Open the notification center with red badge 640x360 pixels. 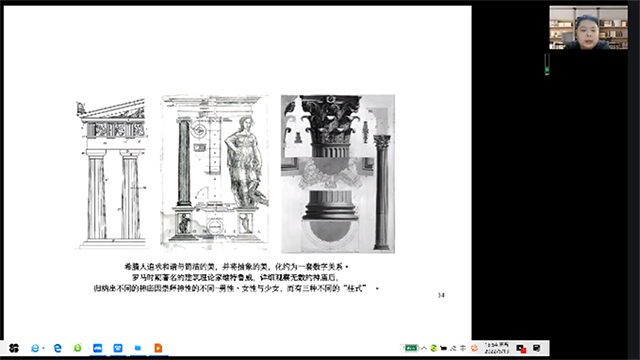pyautogui.click(x=521, y=348)
